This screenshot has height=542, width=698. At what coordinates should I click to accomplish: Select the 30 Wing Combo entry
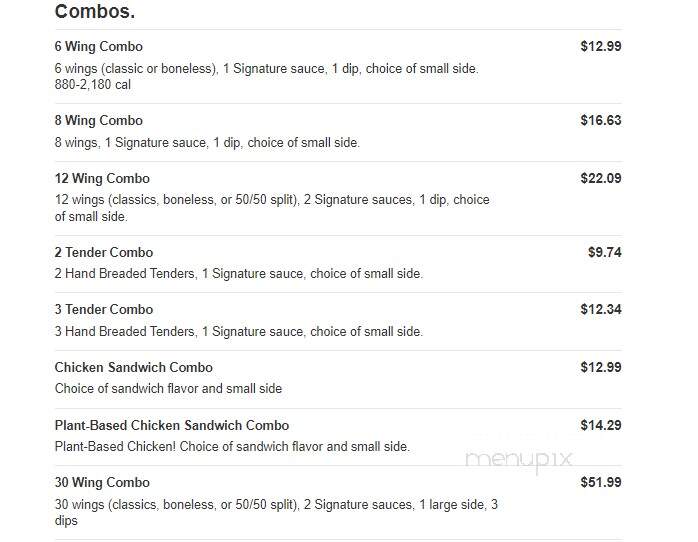[102, 482]
